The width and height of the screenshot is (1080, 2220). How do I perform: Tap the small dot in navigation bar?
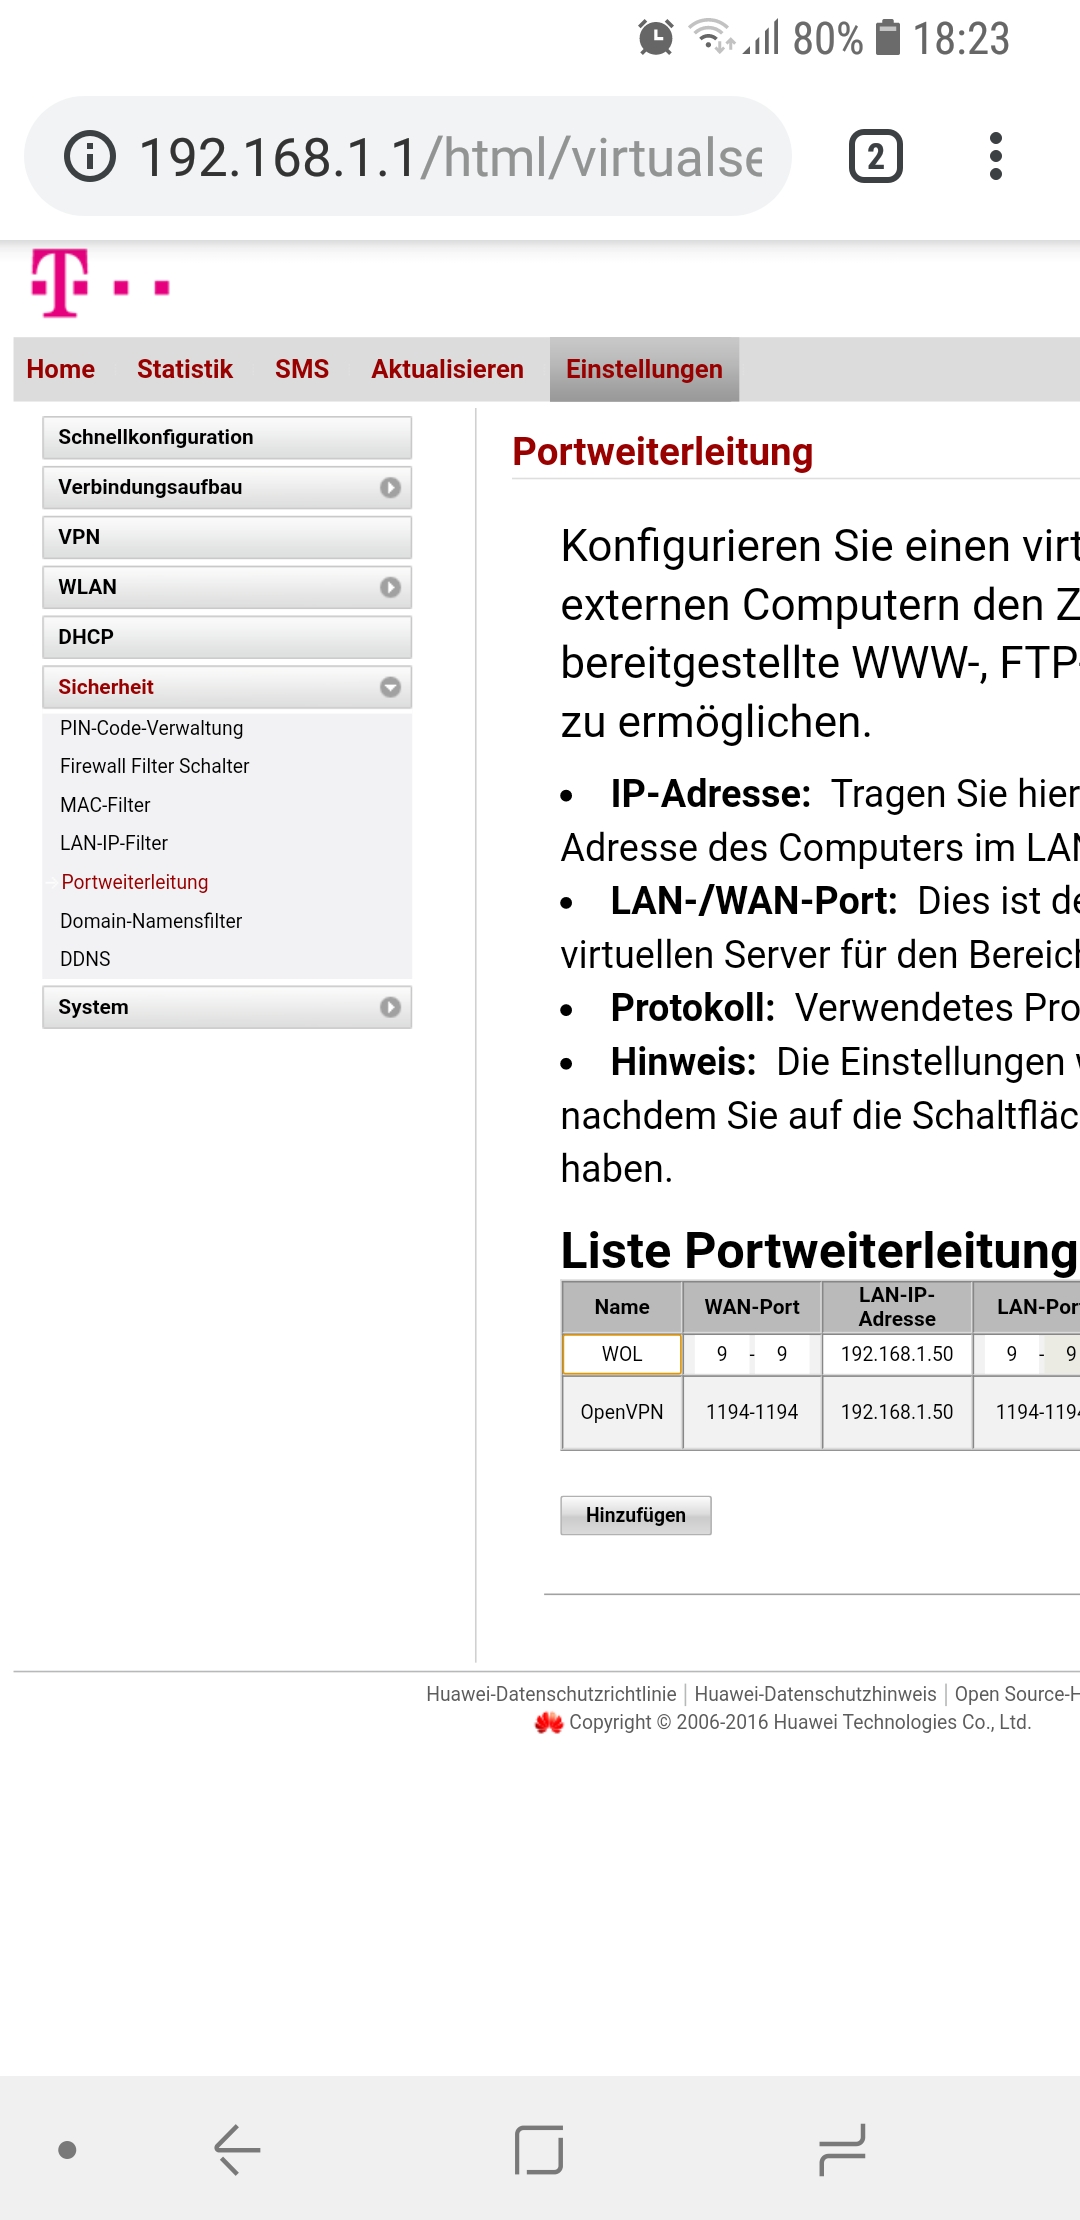click(67, 2150)
